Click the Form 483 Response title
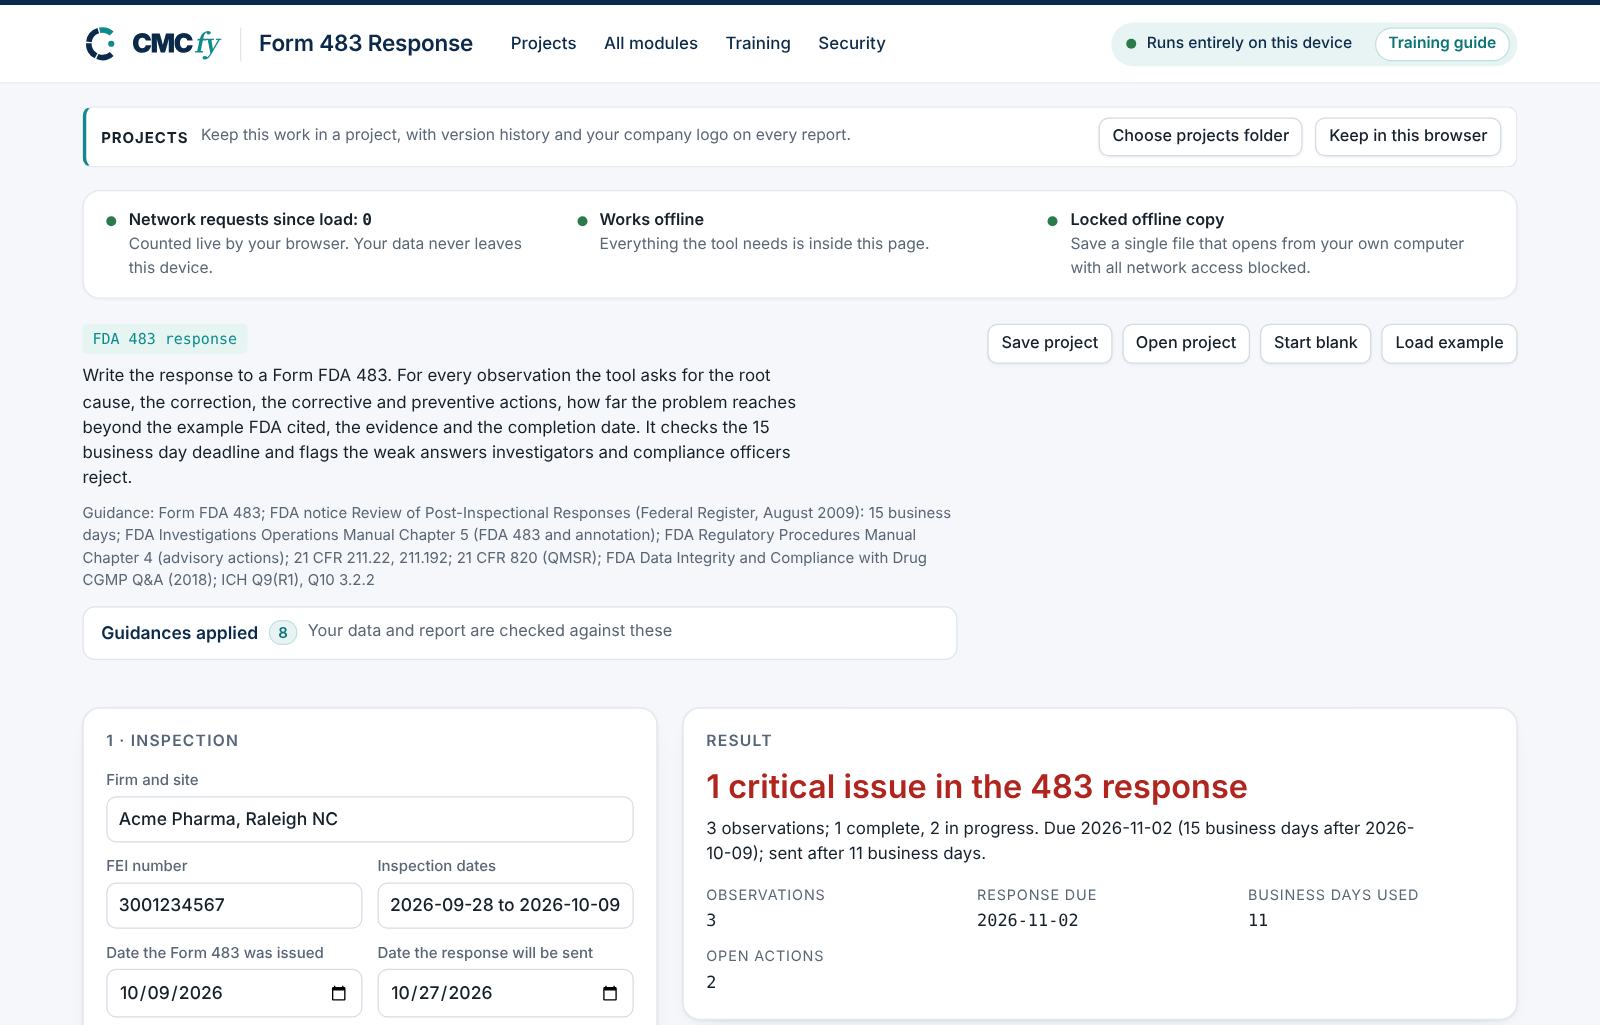Image resolution: width=1600 pixels, height=1025 pixels. 366,43
